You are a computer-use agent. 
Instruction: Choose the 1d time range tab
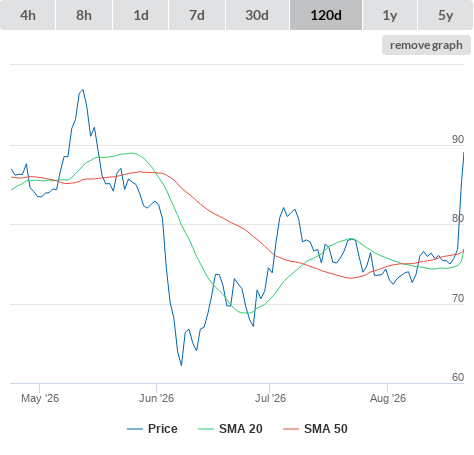pos(141,15)
